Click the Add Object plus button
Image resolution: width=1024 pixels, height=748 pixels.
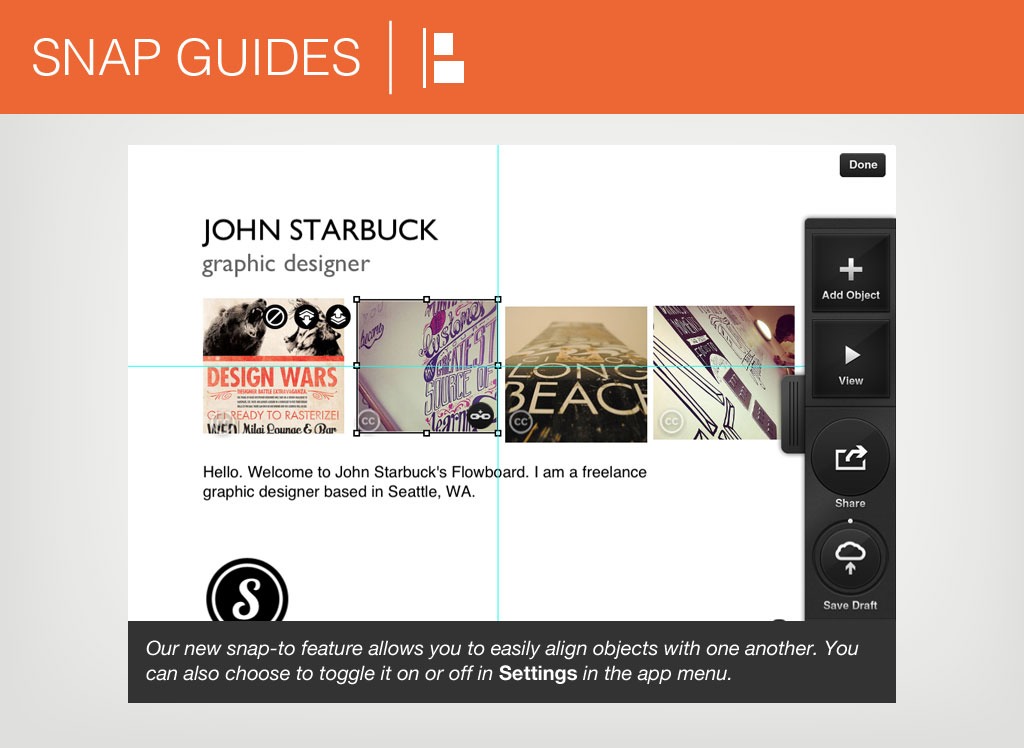(x=850, y=274)
